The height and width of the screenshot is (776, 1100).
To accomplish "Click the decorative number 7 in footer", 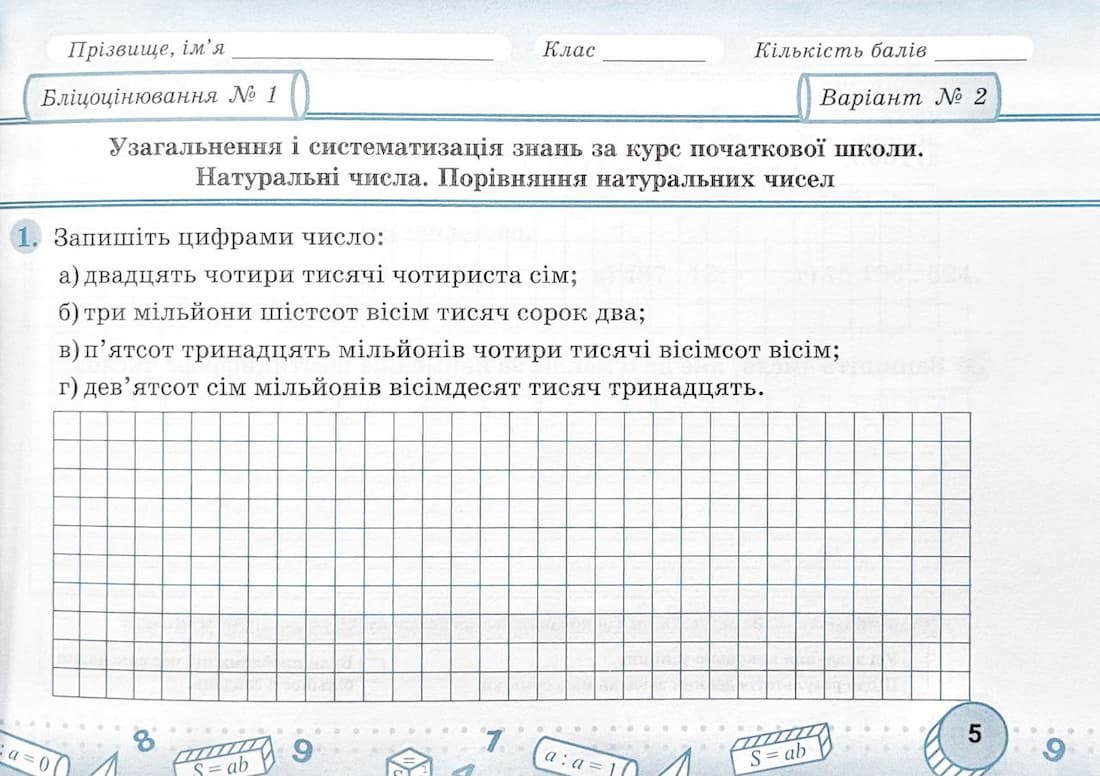I will point(494,741).
